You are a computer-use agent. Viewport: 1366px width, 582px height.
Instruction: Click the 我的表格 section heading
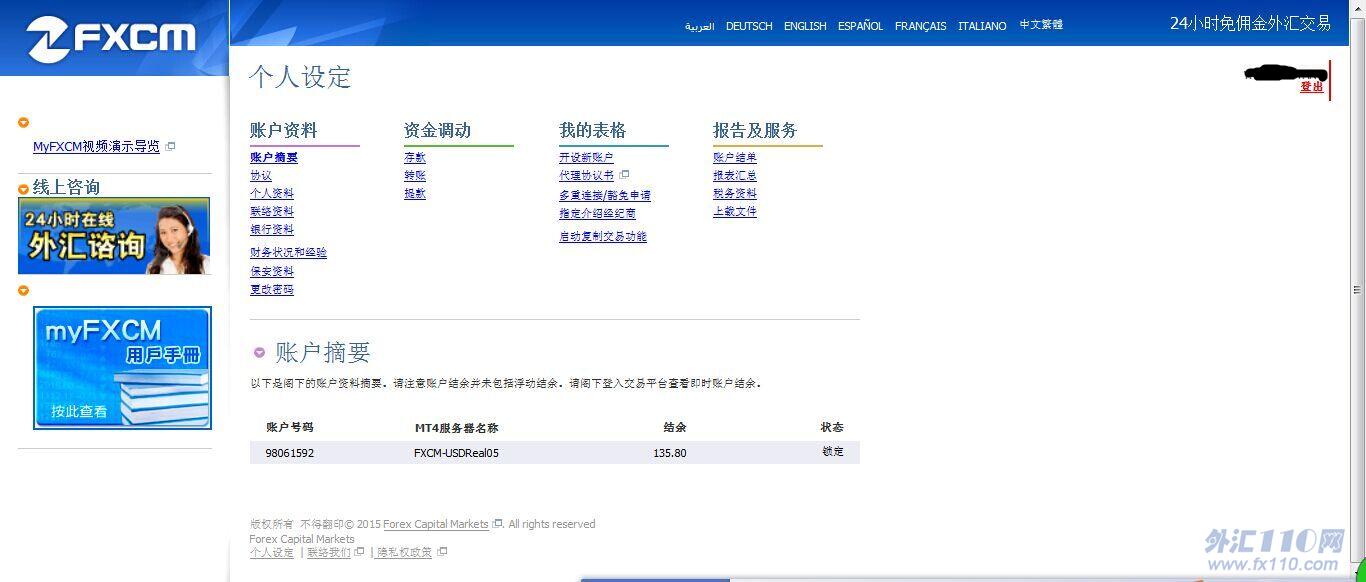point(593,131)
